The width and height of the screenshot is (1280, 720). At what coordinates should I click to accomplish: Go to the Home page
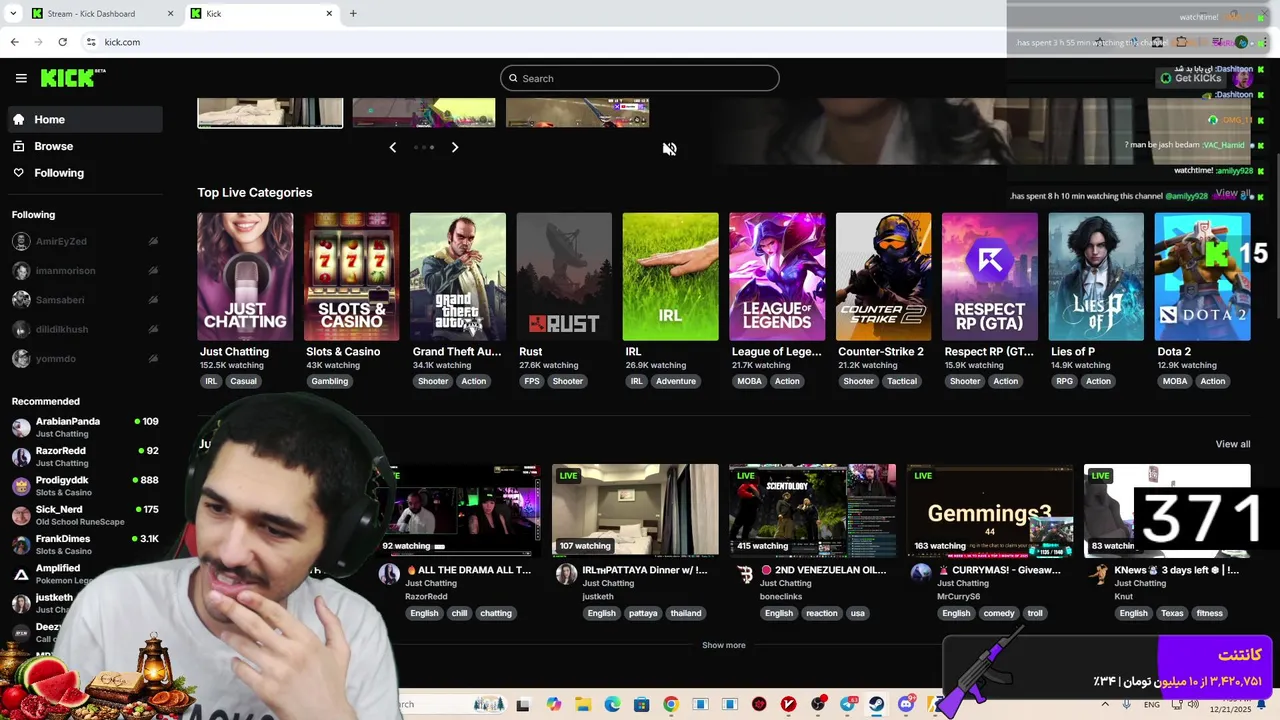85,119
